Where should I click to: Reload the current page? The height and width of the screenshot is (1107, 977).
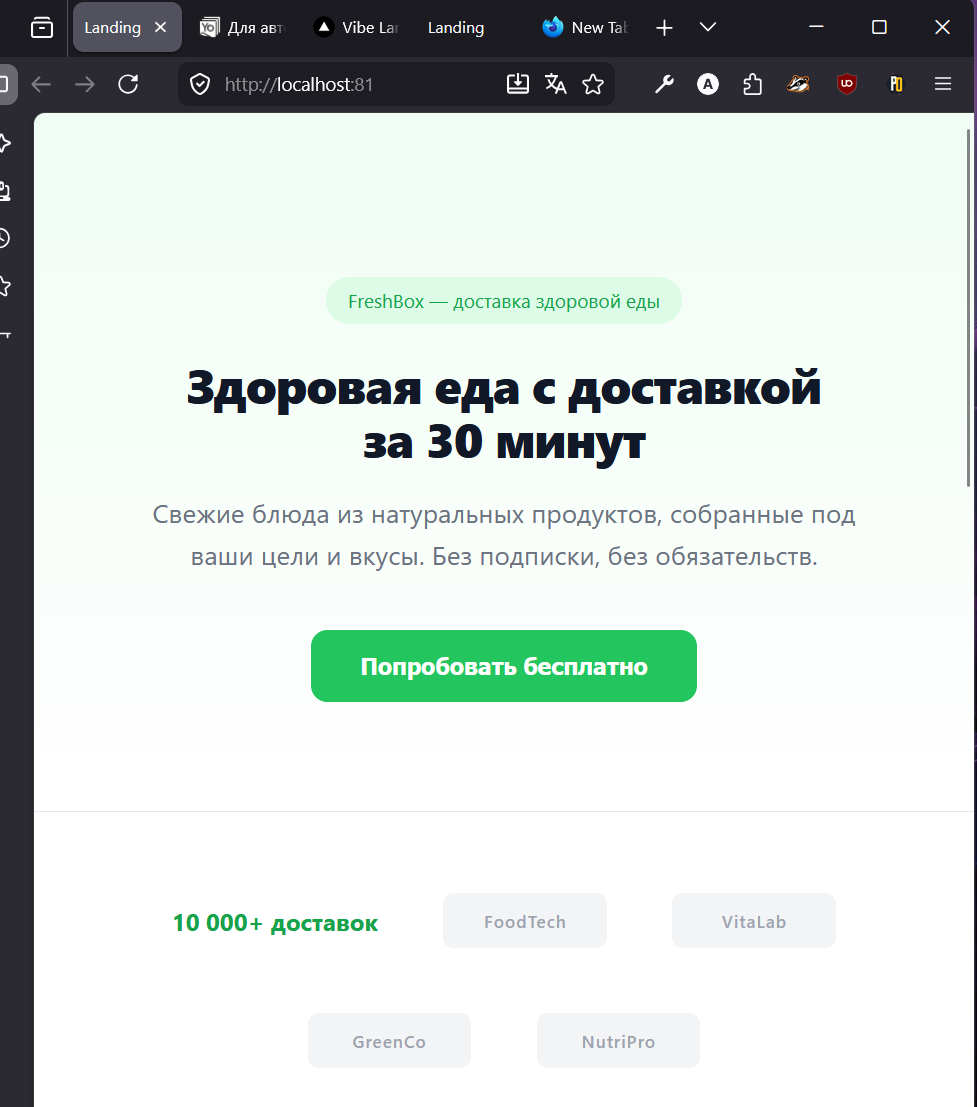coord(128,84)
